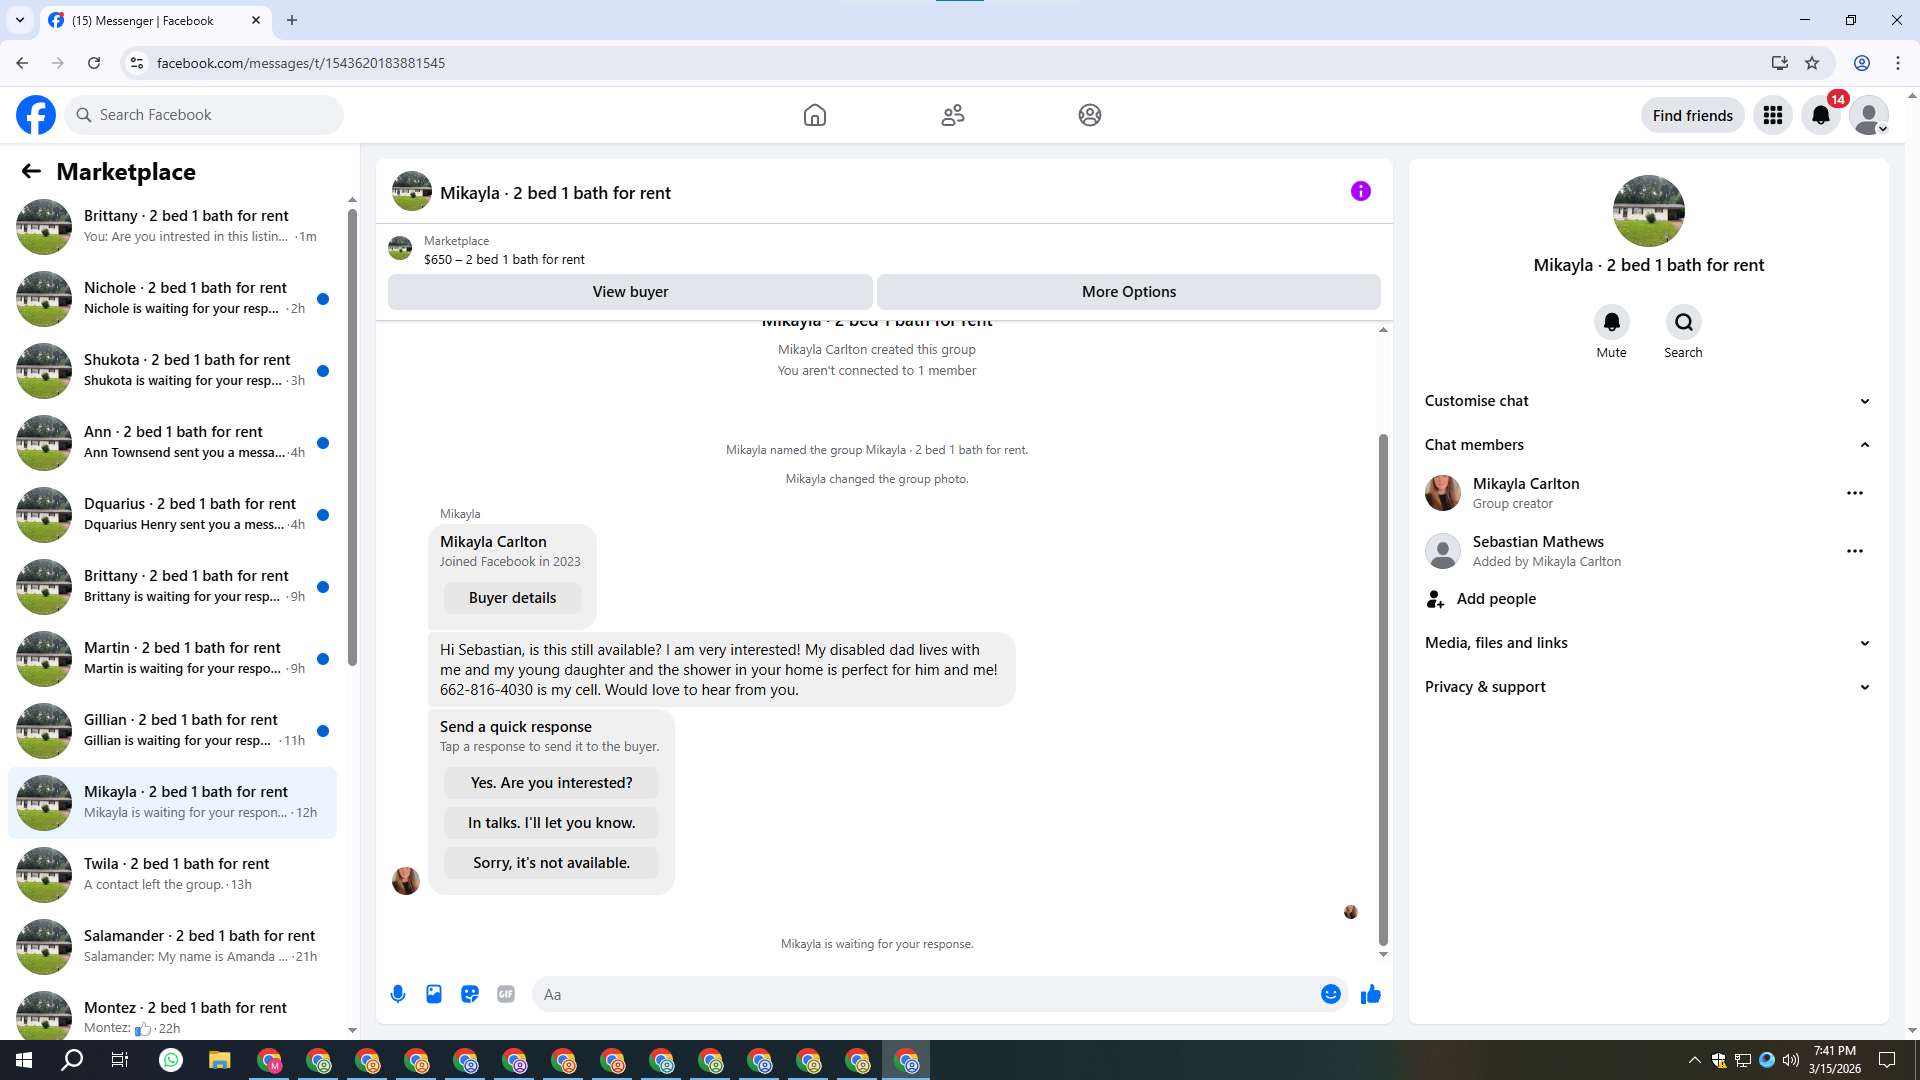
Task: Open Montez's 2 bed 1 bath chat
Action: pyautogui.click(x=173, y=1012)
